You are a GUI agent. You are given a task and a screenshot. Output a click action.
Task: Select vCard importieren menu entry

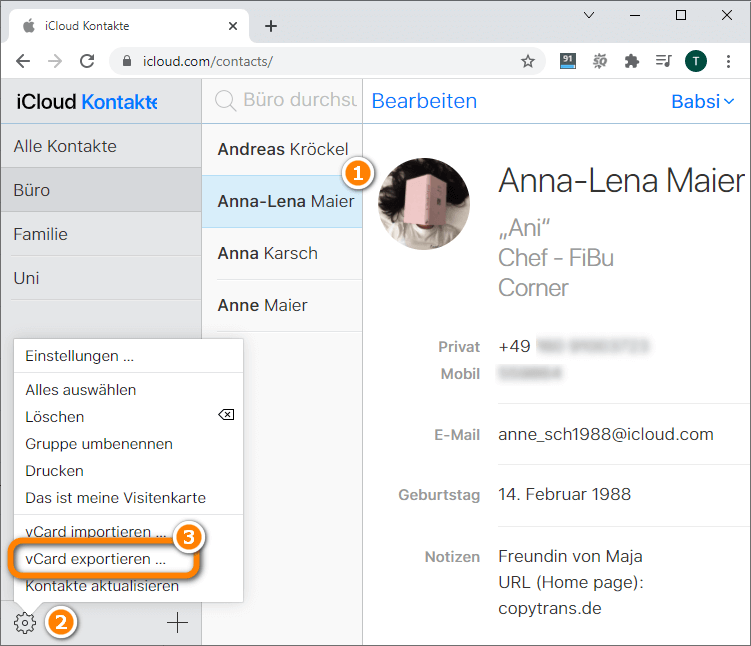point(95,532)
